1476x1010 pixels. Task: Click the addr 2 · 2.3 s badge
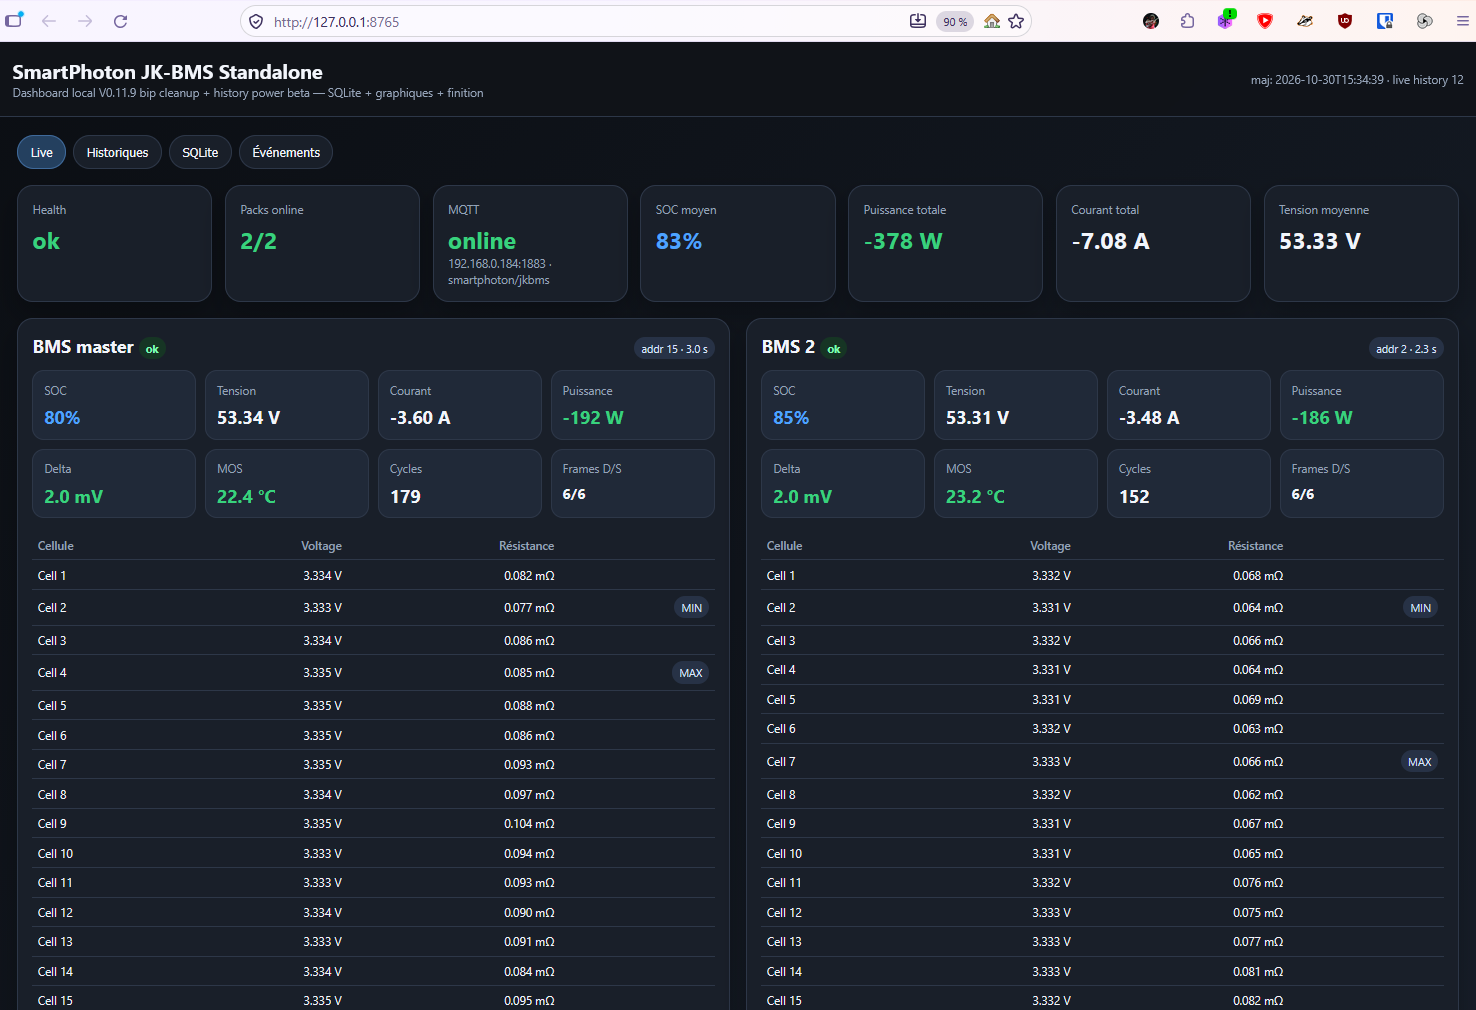pos(1406,349)
